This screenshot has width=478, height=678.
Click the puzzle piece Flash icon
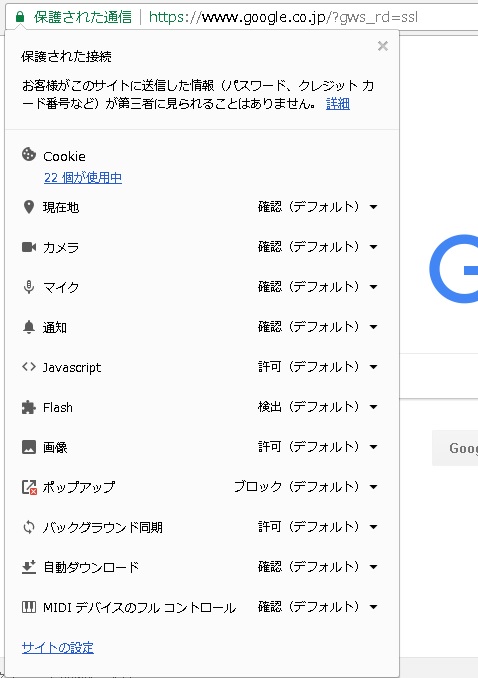[x=29, y=407]
